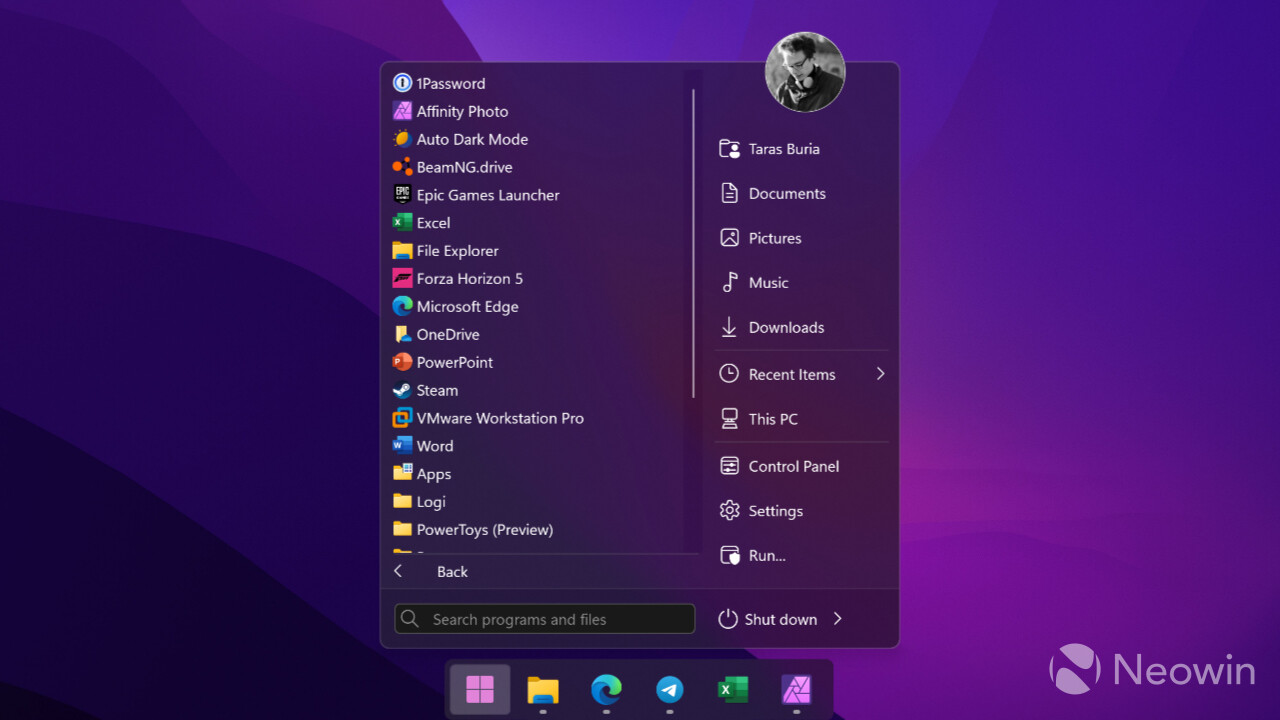This screenshot has height=720, width=1280.
Task: Click the Shut down power icon
Action: coord(728,619)
